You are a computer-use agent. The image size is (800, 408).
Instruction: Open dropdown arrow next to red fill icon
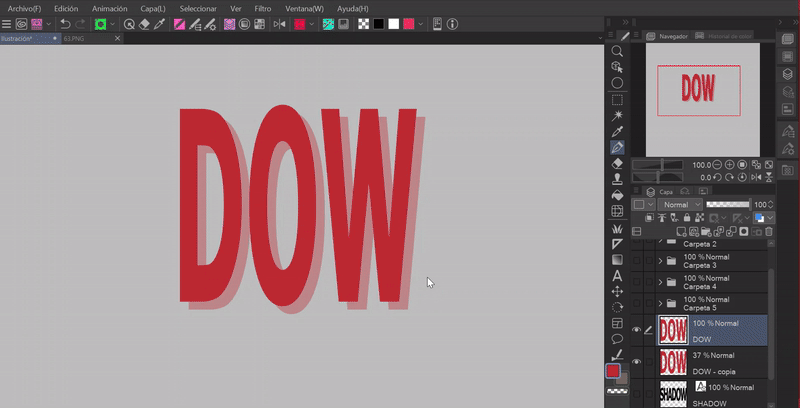(x=312, y=24)
